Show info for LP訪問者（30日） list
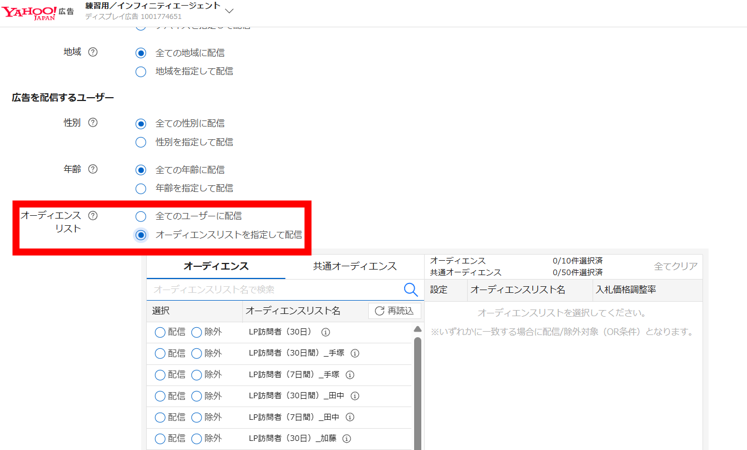Screen dimensions: 747x450 [x=325, y=332]
